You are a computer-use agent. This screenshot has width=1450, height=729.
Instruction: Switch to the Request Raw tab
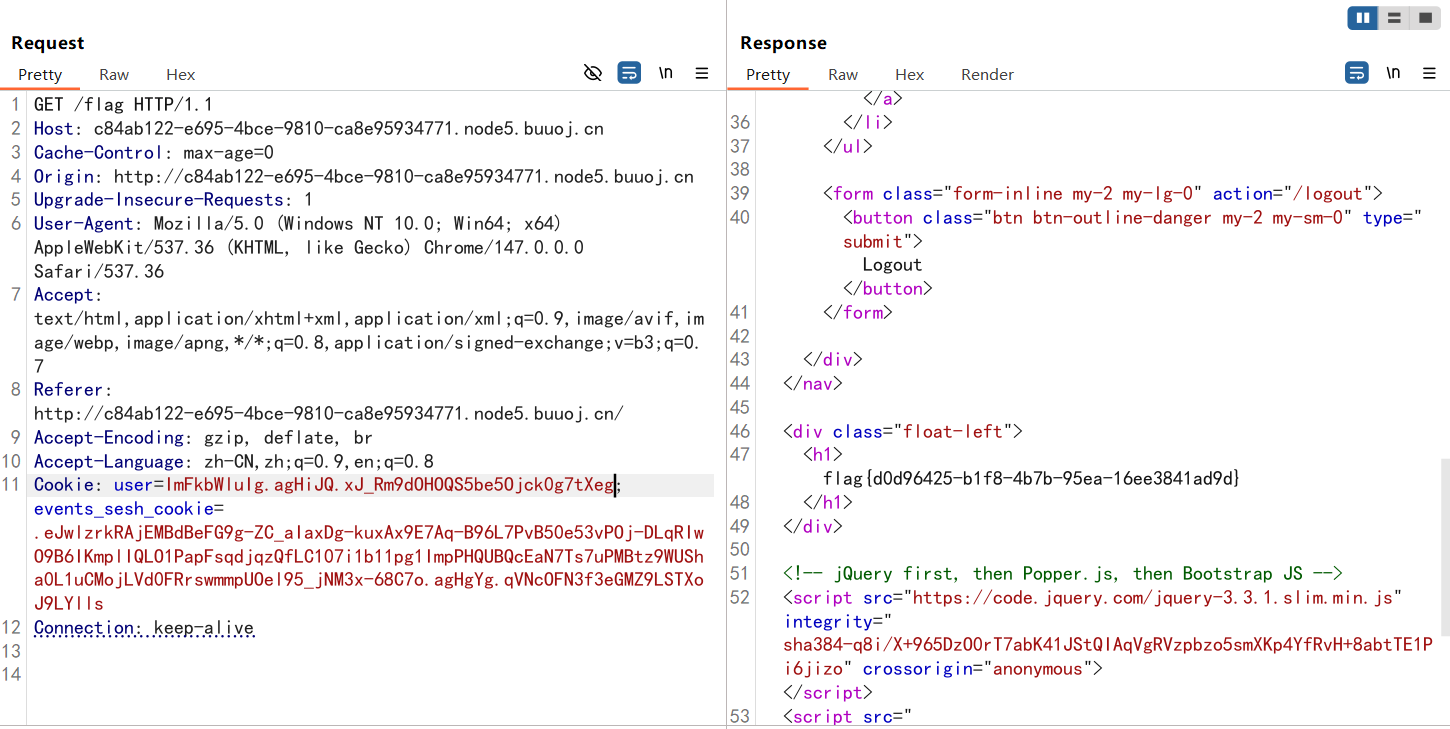(114, 75)
